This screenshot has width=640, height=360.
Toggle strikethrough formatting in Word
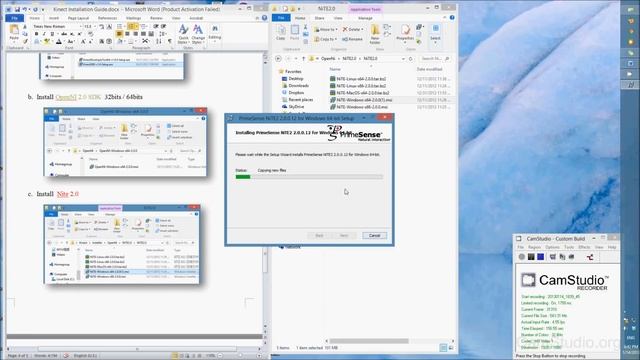(x=64, y=34)
